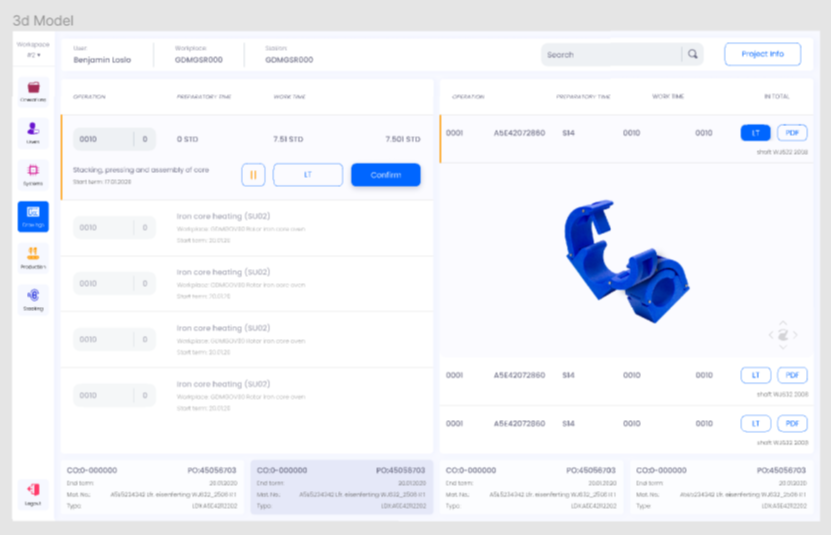Click LT button beside Confirm
This screenshot has height=535, width=831.
[x=308, y=175]
